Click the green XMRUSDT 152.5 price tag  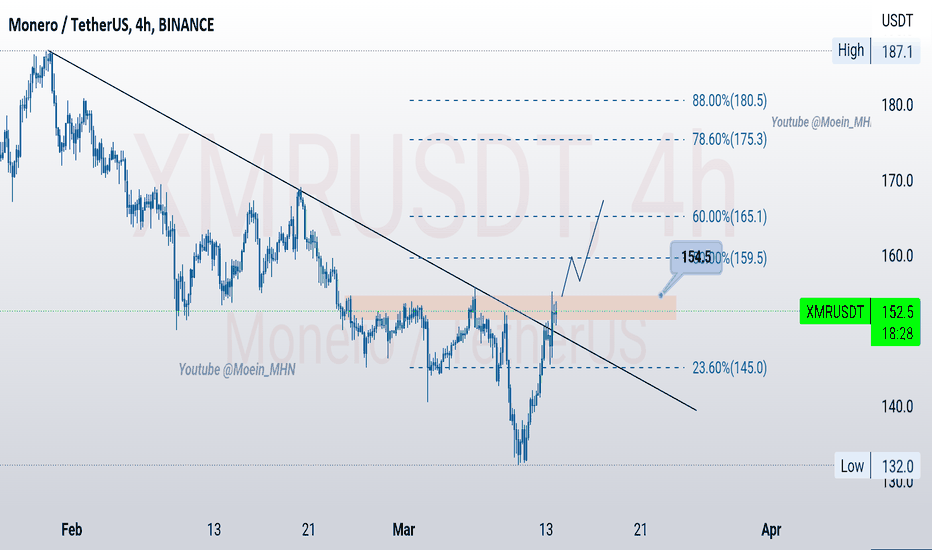click(x=859, y=311)
